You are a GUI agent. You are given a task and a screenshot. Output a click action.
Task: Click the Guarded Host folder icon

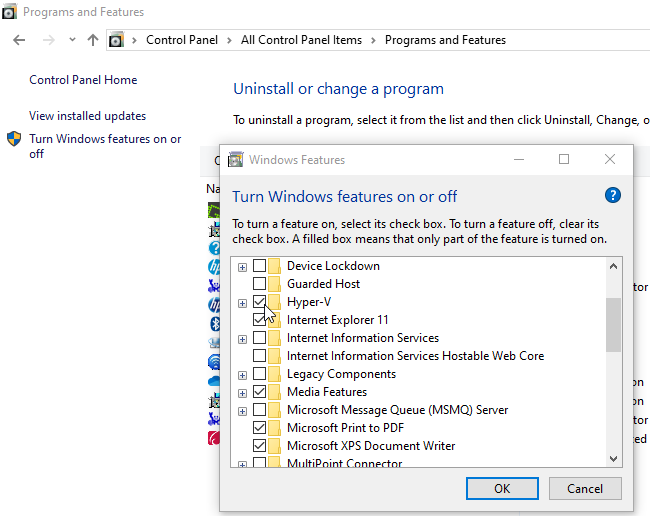(274, 284)
